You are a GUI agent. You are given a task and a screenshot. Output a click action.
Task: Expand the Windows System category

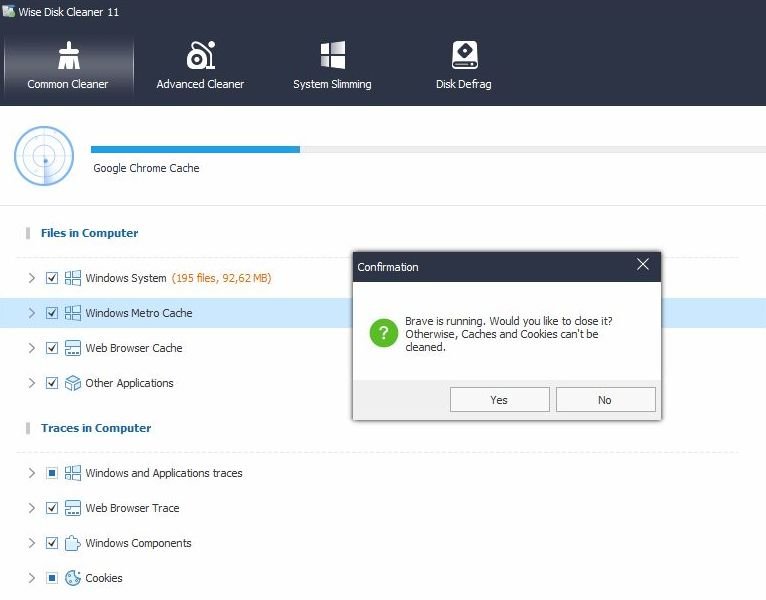32,278
